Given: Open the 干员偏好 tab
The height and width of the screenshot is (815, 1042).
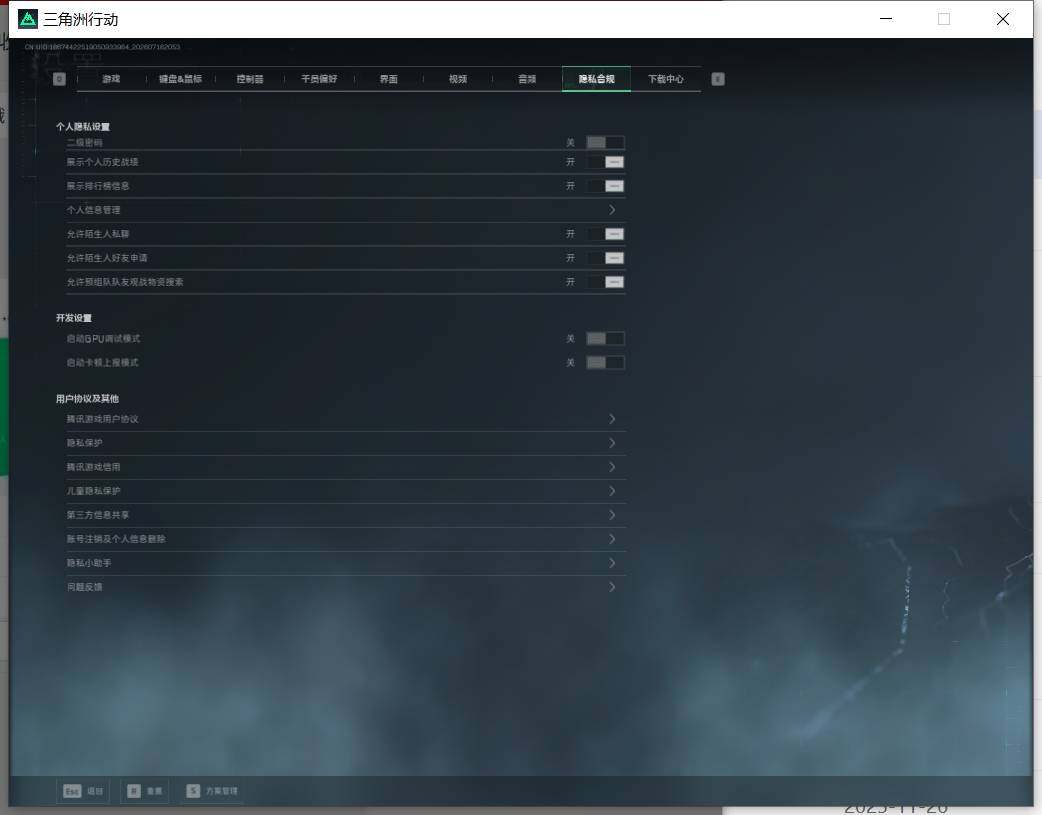Looking at the screenshot, I should point(319,79).
